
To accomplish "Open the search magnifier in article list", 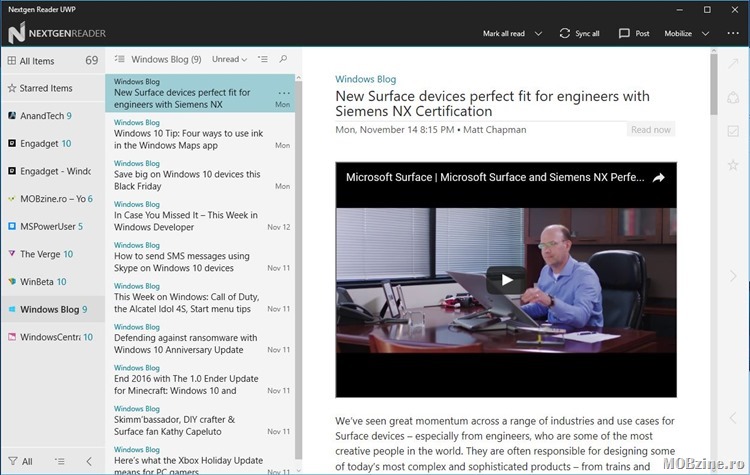I will tap(284, 59).
